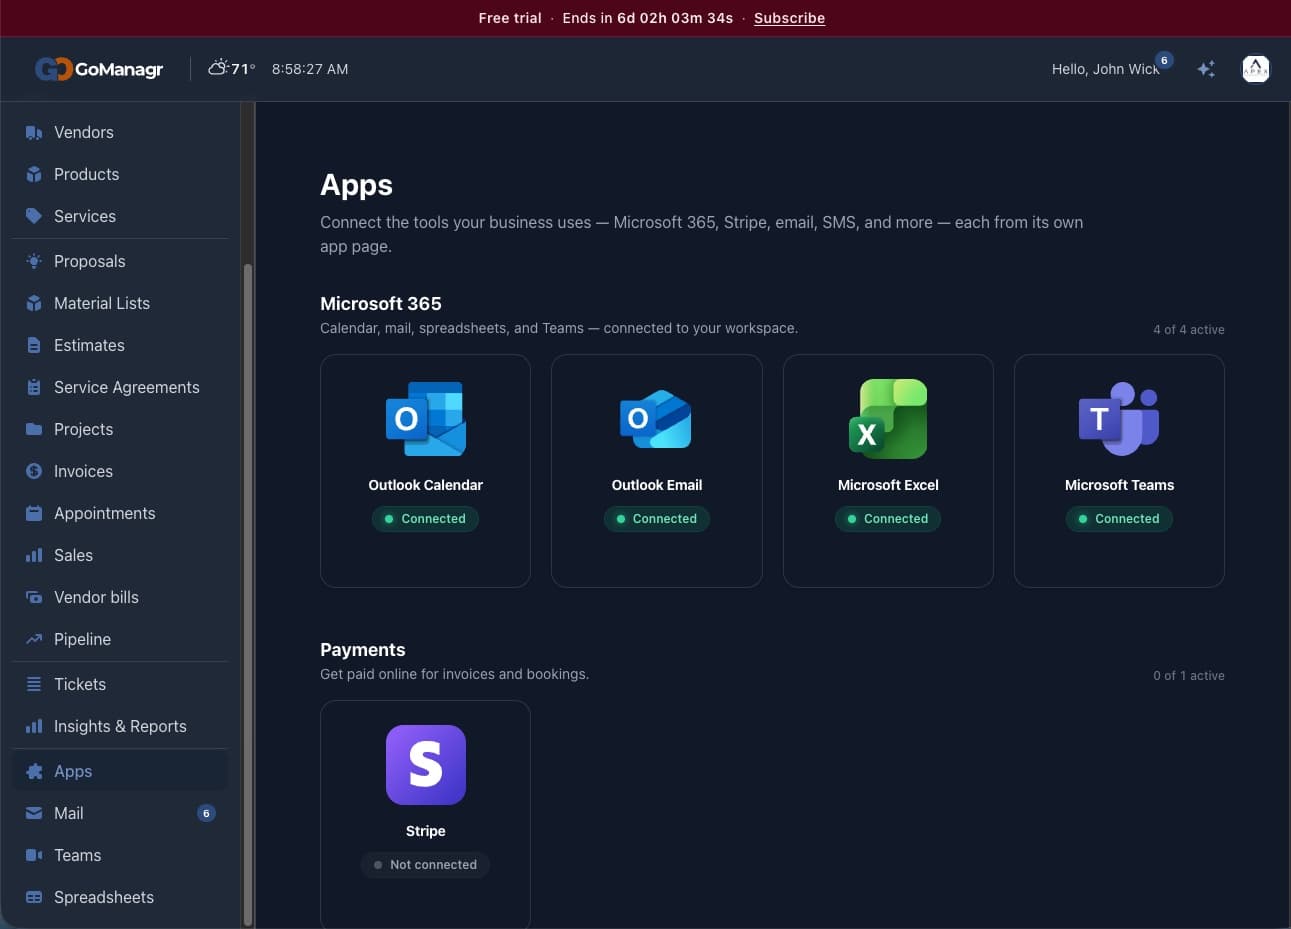
Task: Click the Material Lists cube icon
Action: click(x=34, y=303)
